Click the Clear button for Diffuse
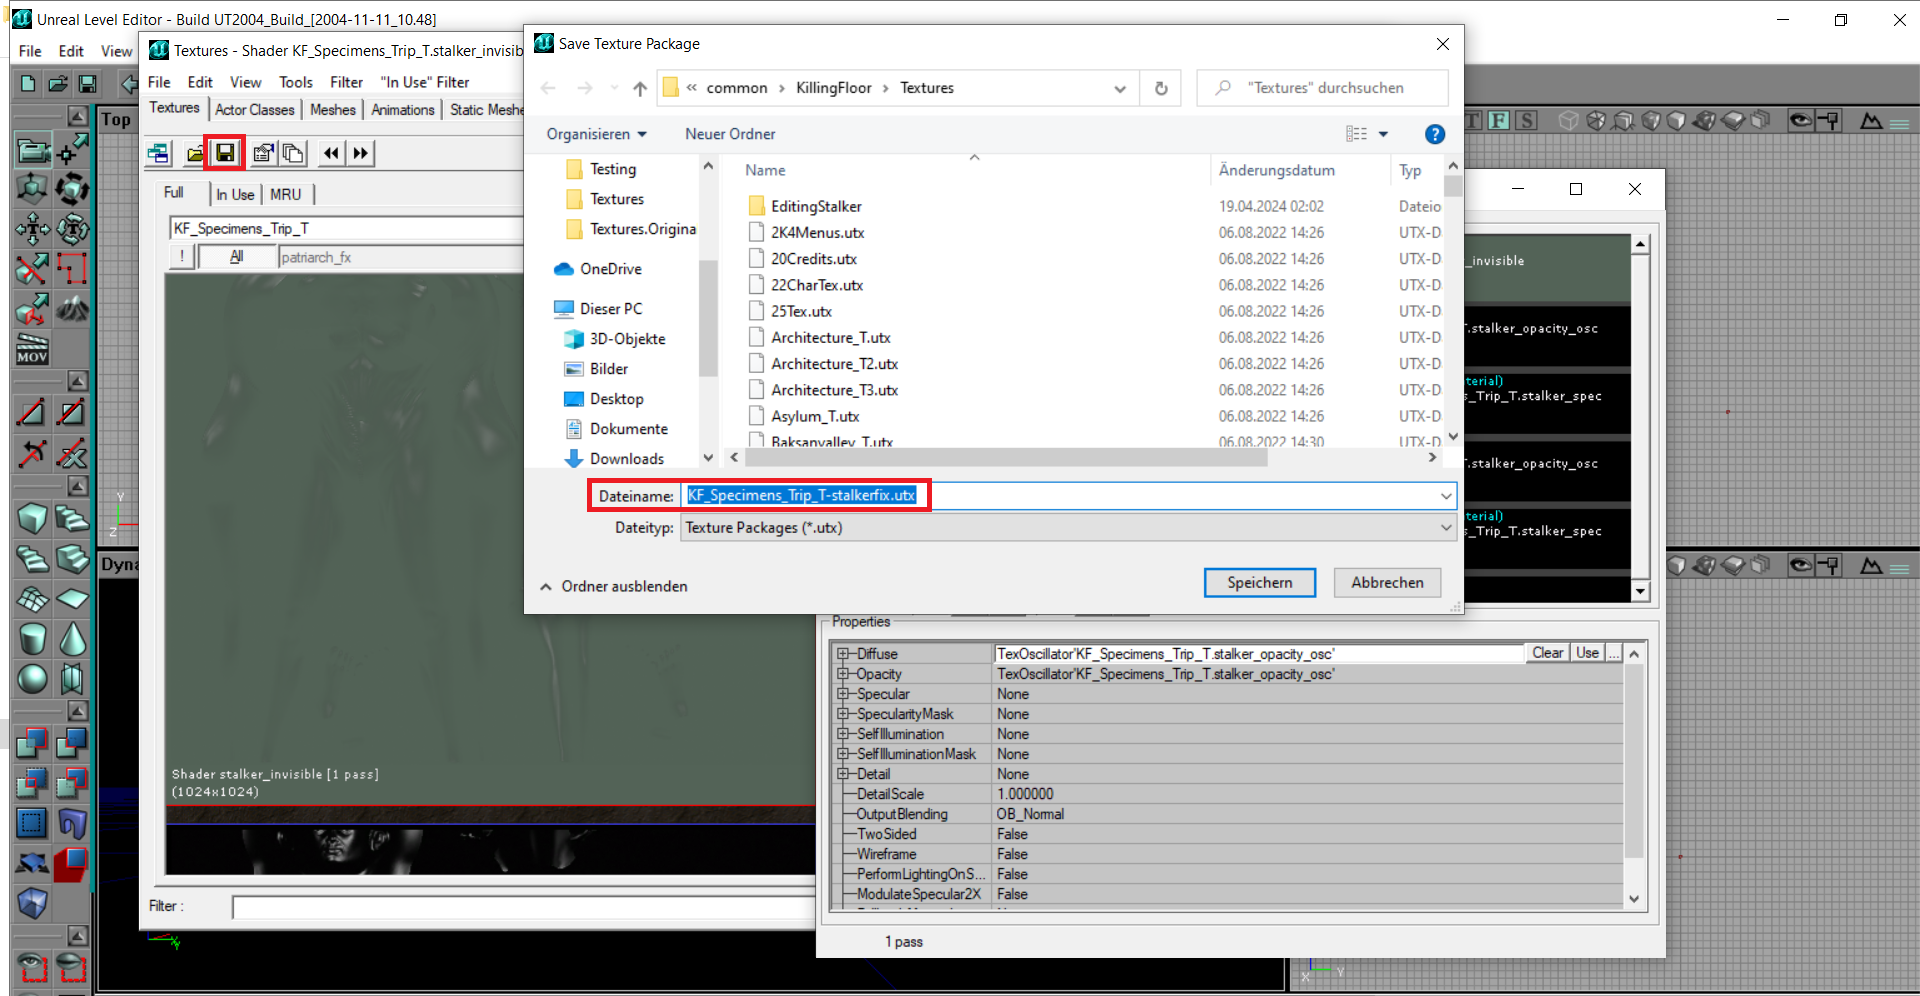1920x996 pixels. coord(1547,653)
